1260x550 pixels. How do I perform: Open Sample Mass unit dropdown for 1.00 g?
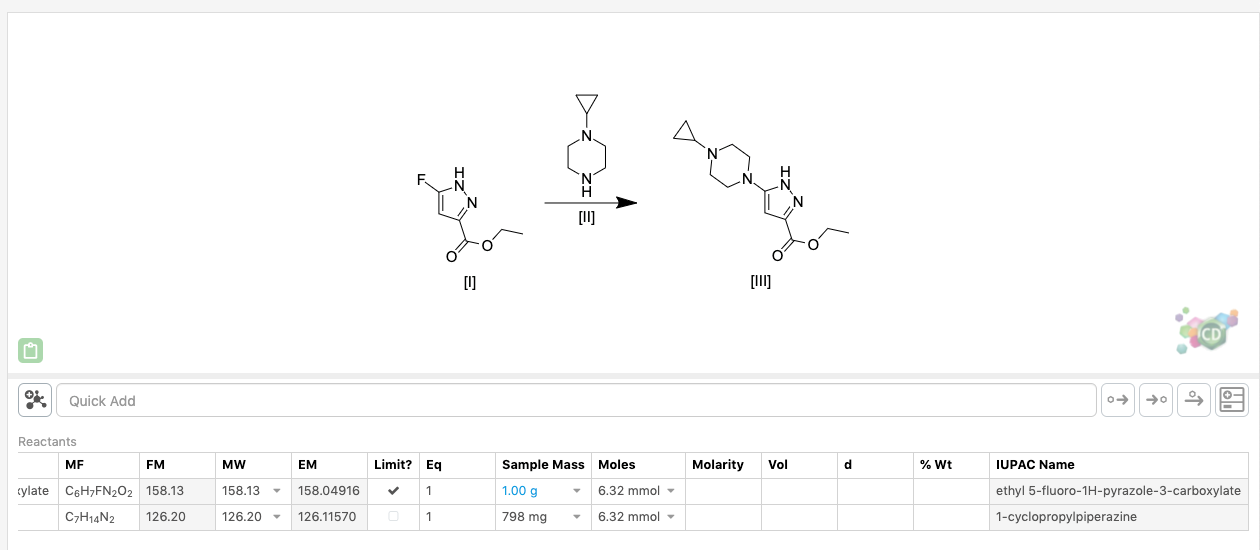tap(577, 491)
